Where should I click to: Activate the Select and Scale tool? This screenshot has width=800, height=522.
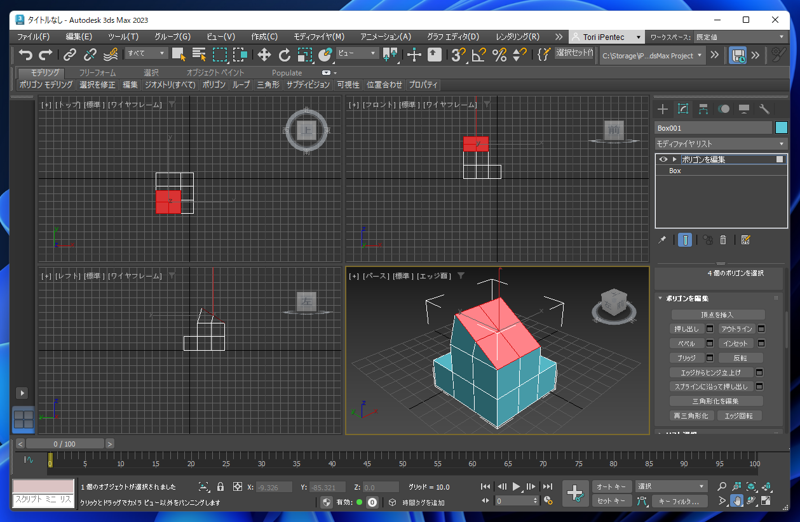click(305, 54)
